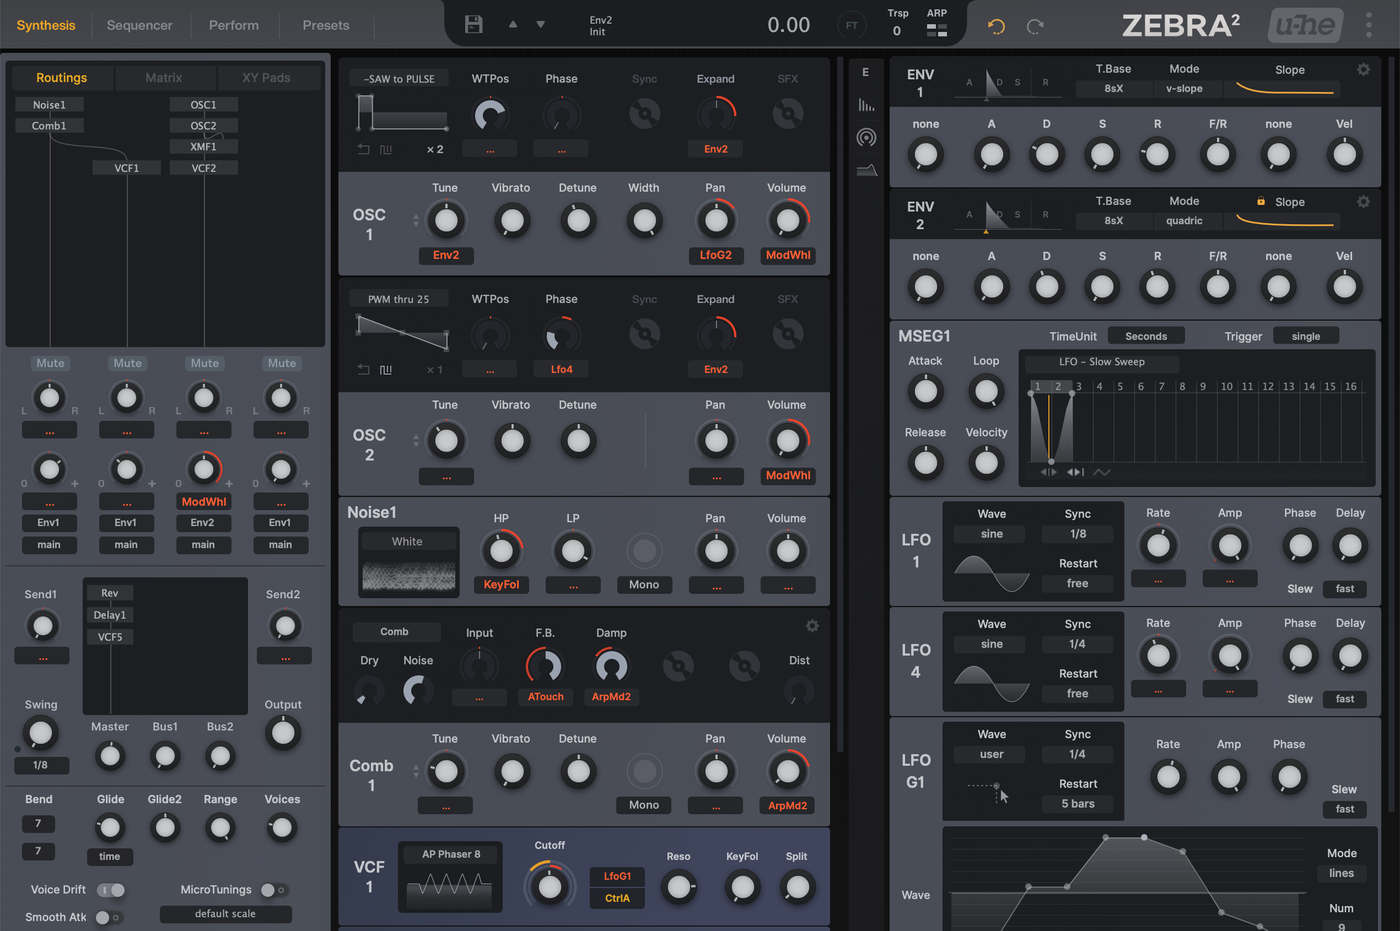
Task: Mute the first mixer lane
Action: coord(50,363)
